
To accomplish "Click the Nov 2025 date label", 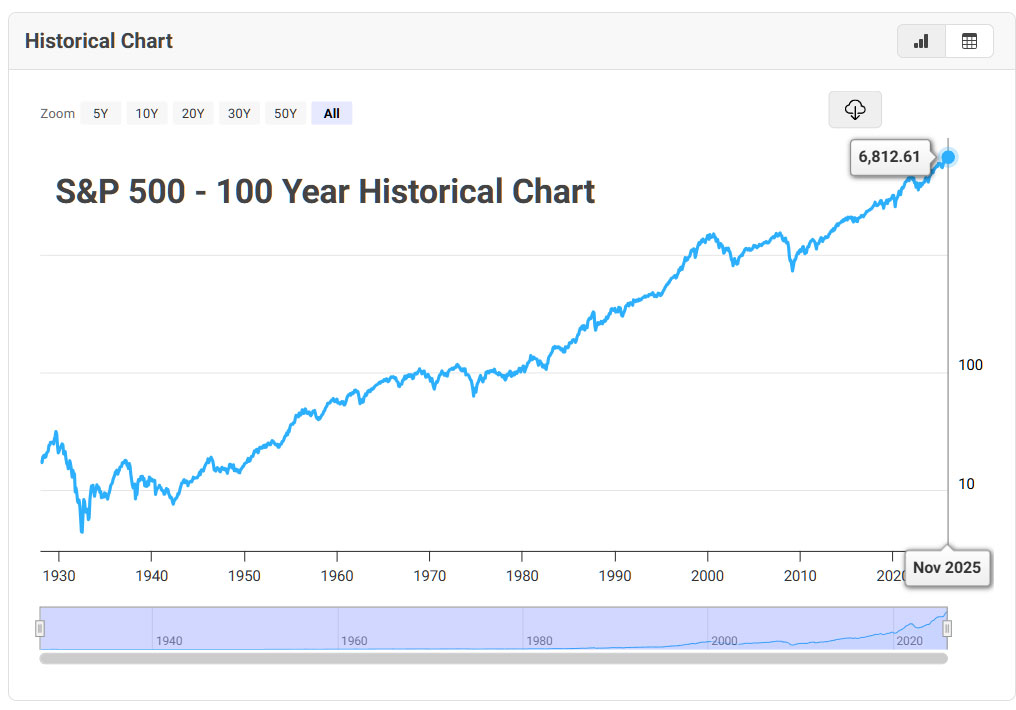I will click(947, 568).
